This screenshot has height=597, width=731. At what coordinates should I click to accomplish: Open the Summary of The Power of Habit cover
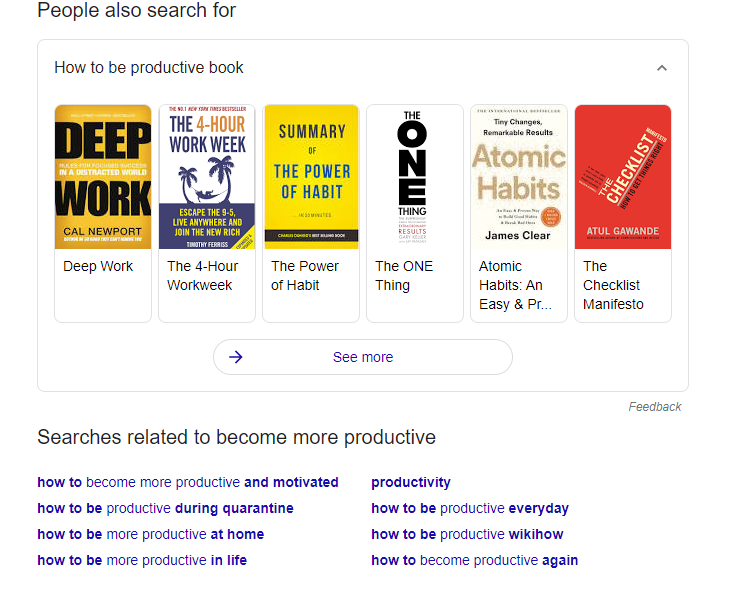click(x=311, y=177)
